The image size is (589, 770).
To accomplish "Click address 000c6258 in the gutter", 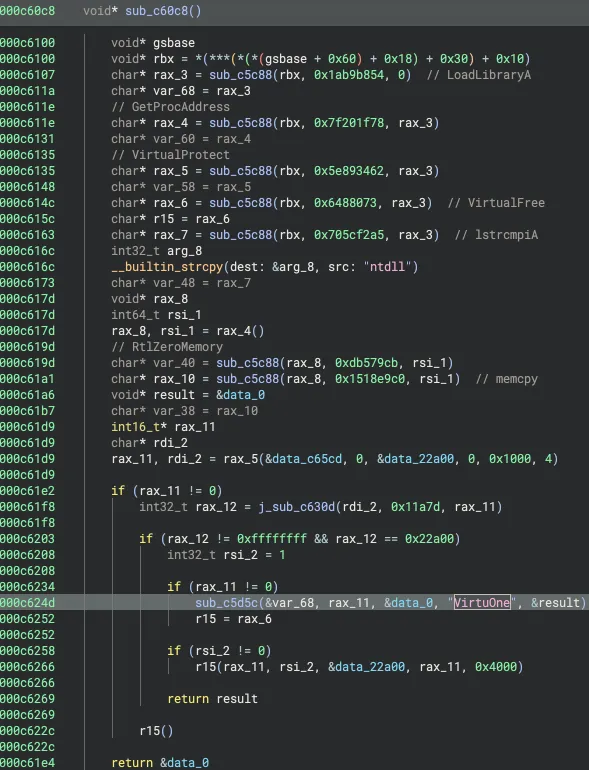I will coord(28,651).
